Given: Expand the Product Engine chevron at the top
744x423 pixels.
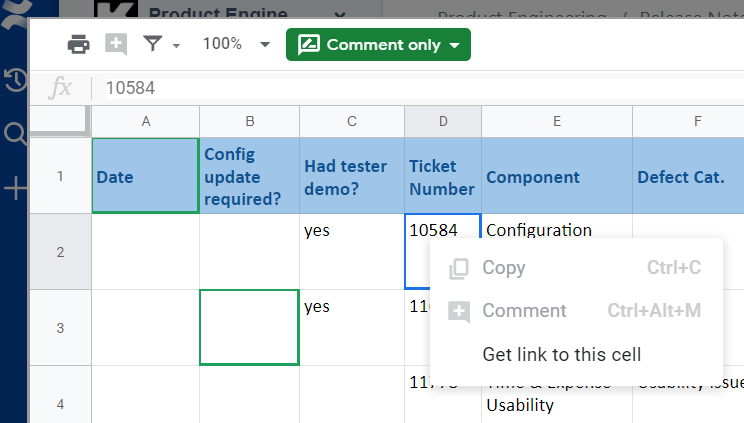Looking at the screenshot, I should coord(340,14).
